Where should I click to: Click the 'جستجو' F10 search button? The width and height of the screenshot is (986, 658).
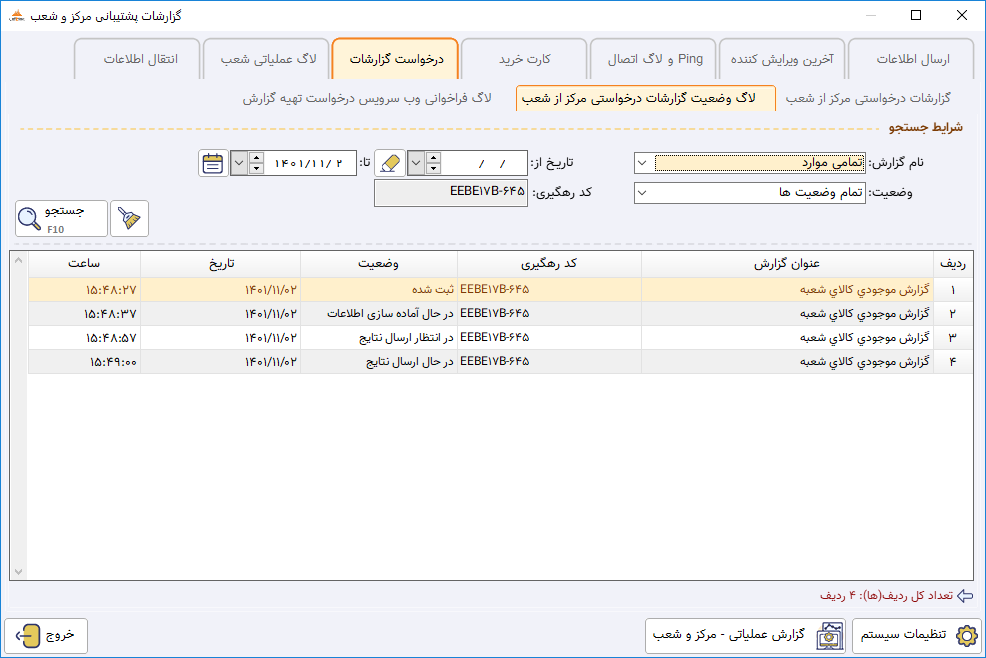point(62,218)
